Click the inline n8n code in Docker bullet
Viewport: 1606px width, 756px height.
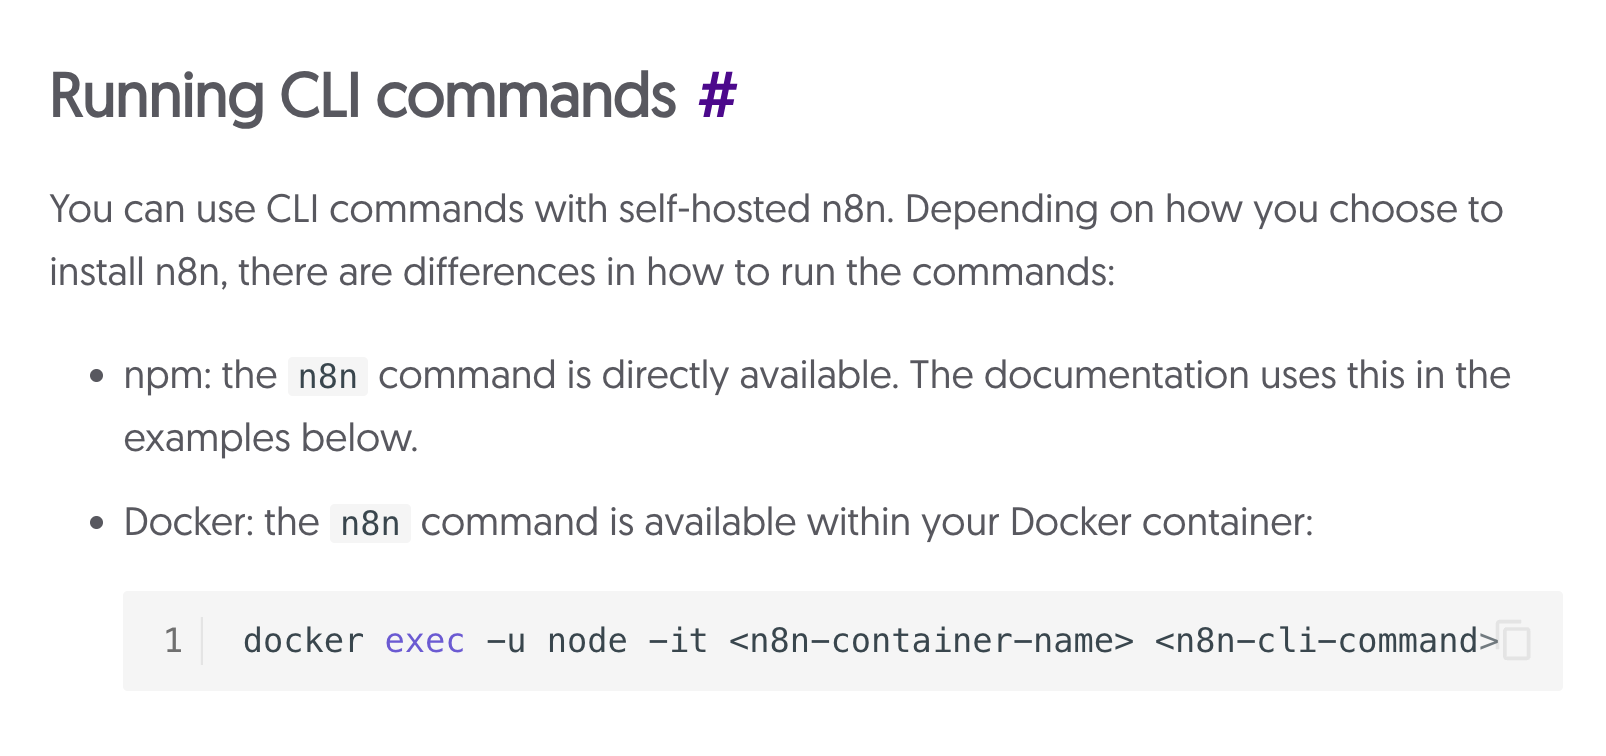[x=370, y=524]
